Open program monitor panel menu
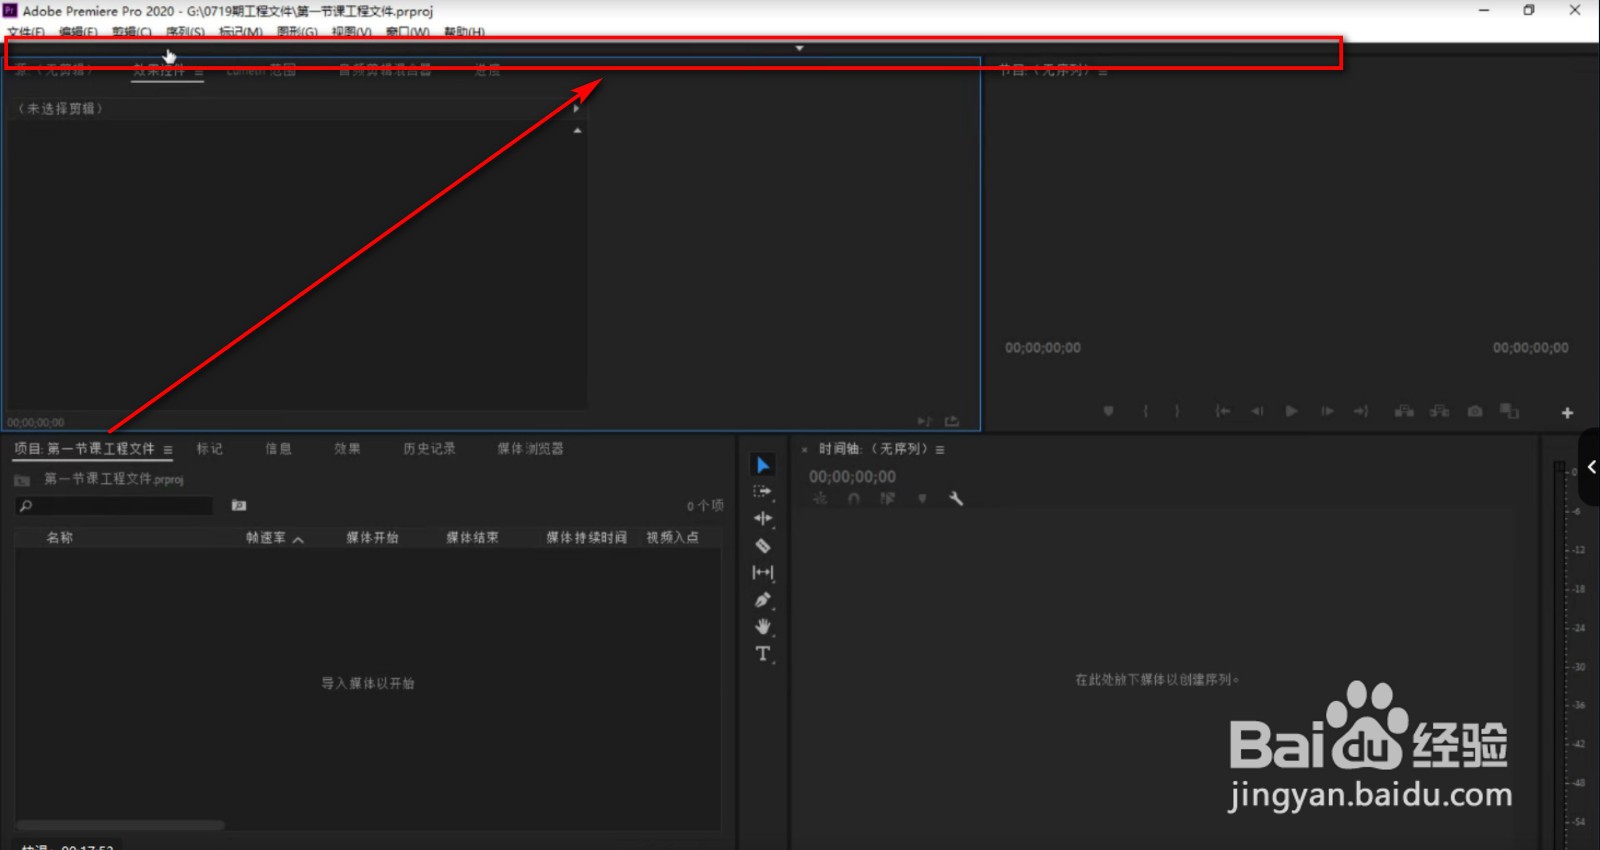Image resolution: width=1600 pixels, height=850 pixels. tap(1103, 71)
